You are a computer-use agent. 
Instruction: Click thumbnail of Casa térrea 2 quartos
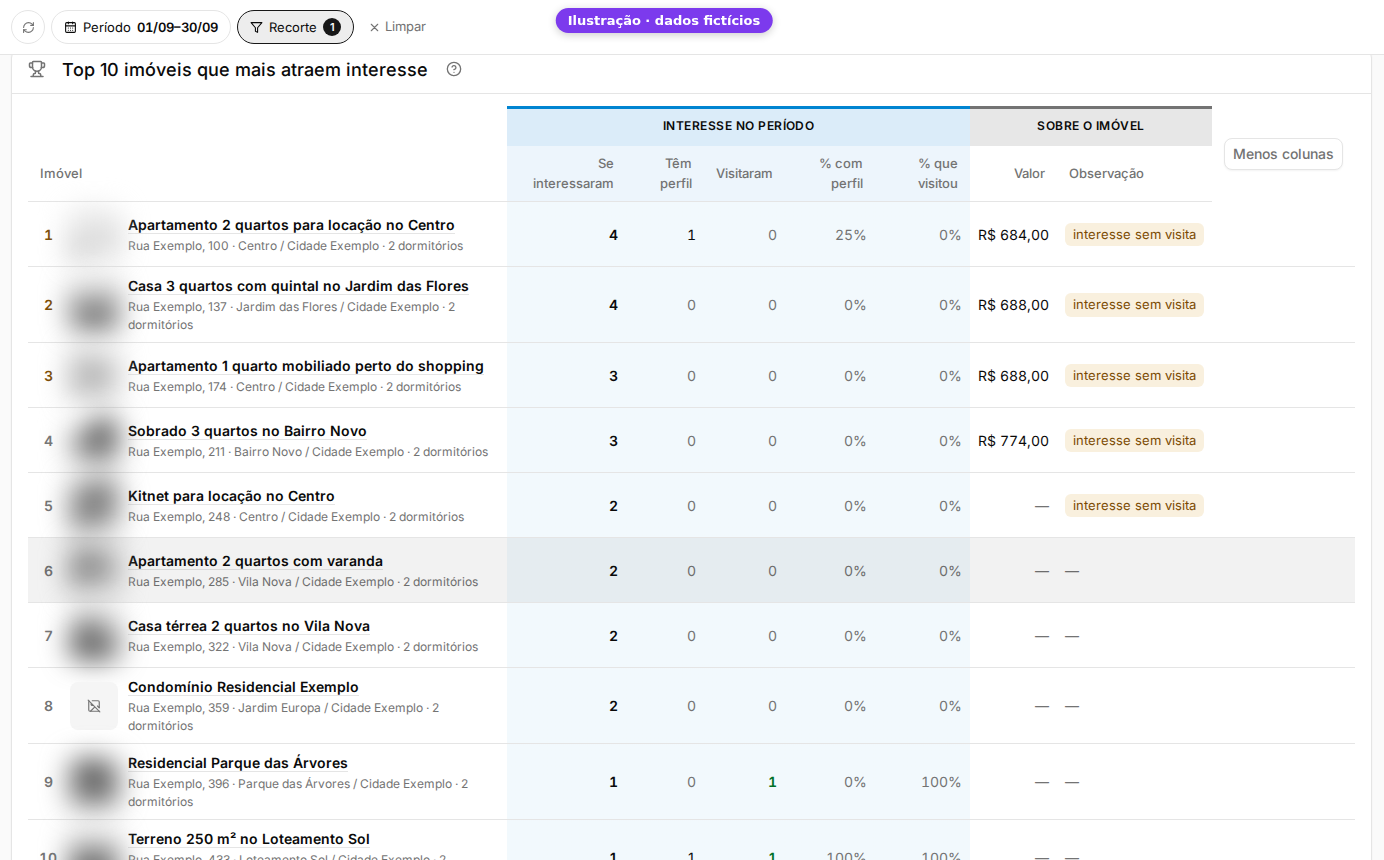[x=94, y=635]
